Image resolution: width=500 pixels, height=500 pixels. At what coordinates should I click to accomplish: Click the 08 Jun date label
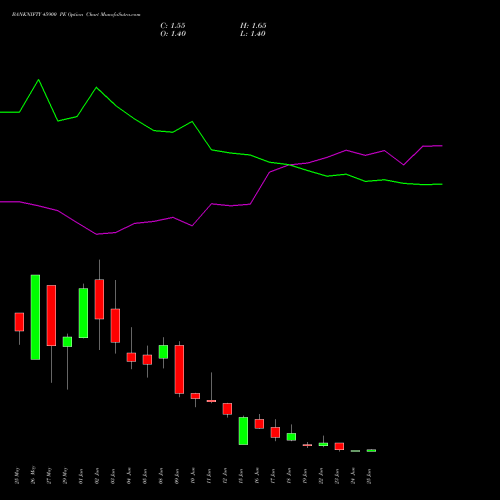point(161,476)
